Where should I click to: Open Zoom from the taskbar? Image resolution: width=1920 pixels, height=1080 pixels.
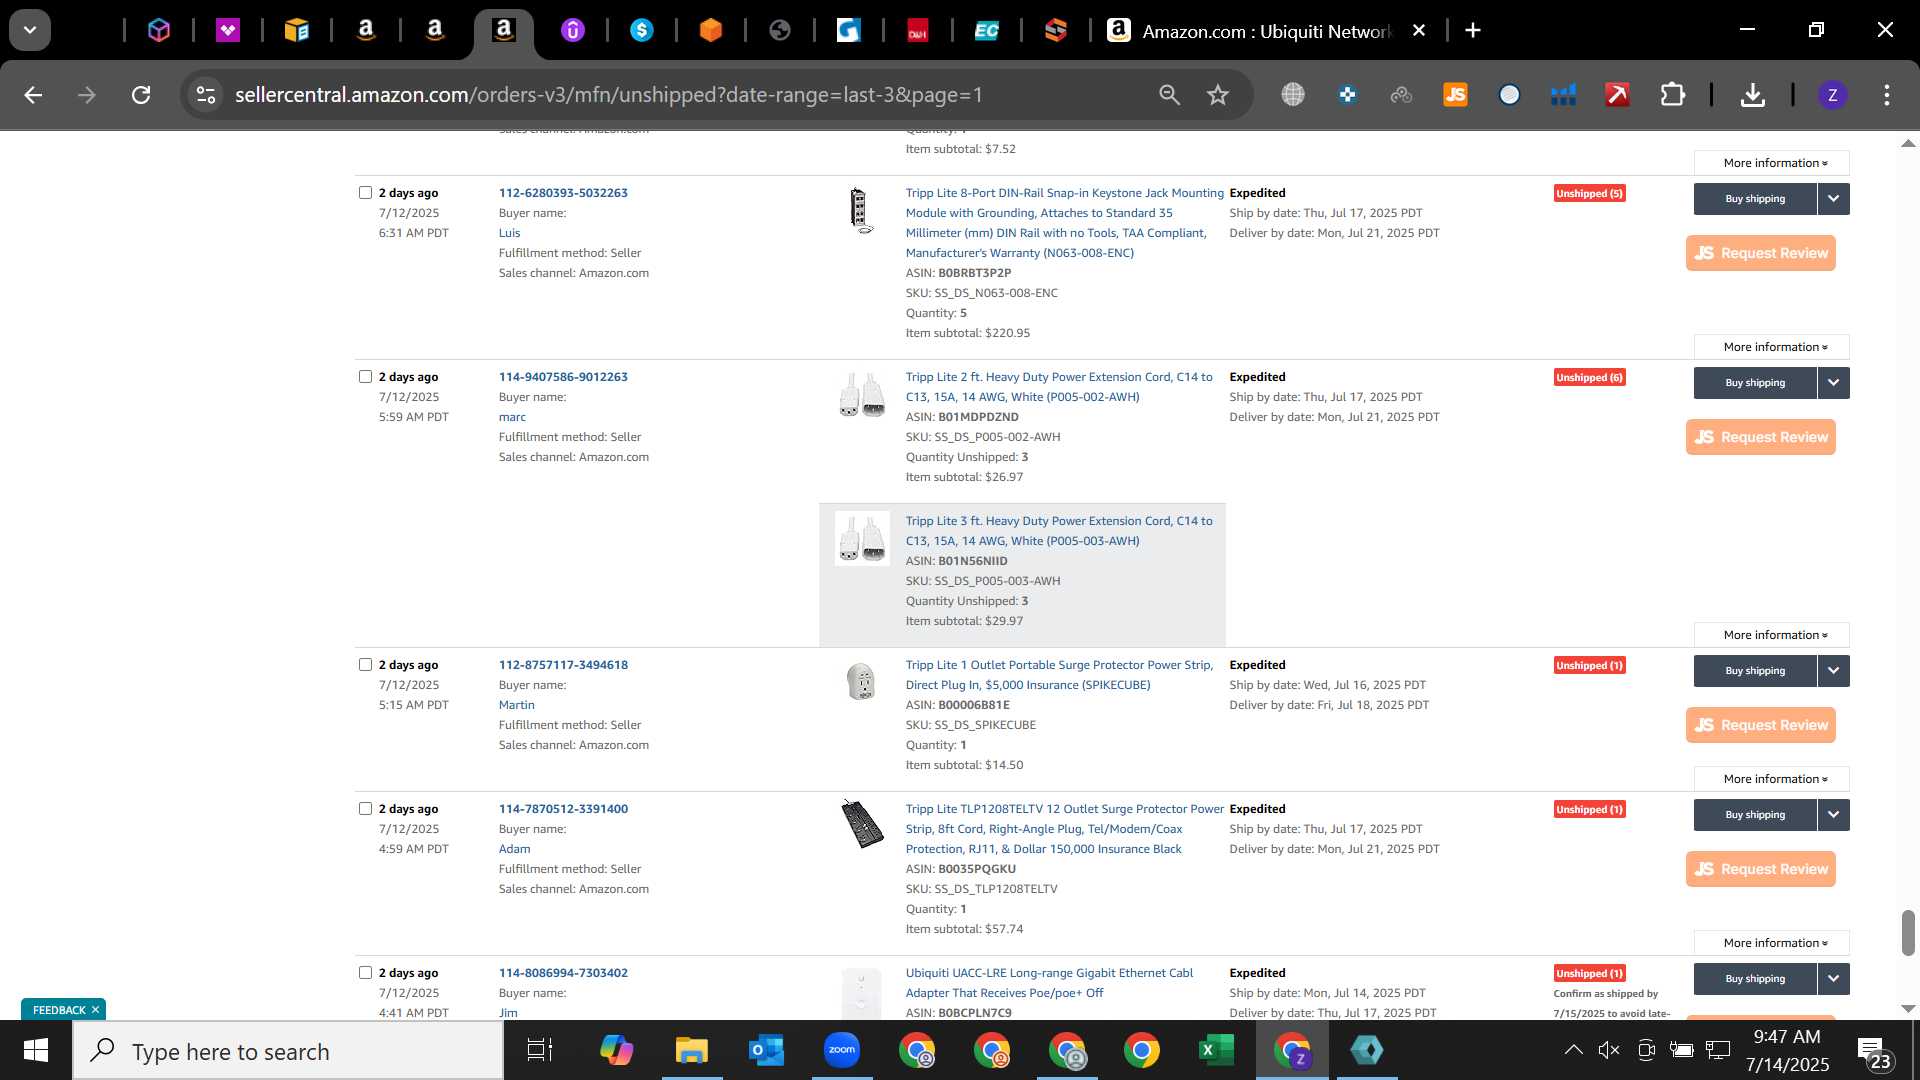(x=842, y=1051)
